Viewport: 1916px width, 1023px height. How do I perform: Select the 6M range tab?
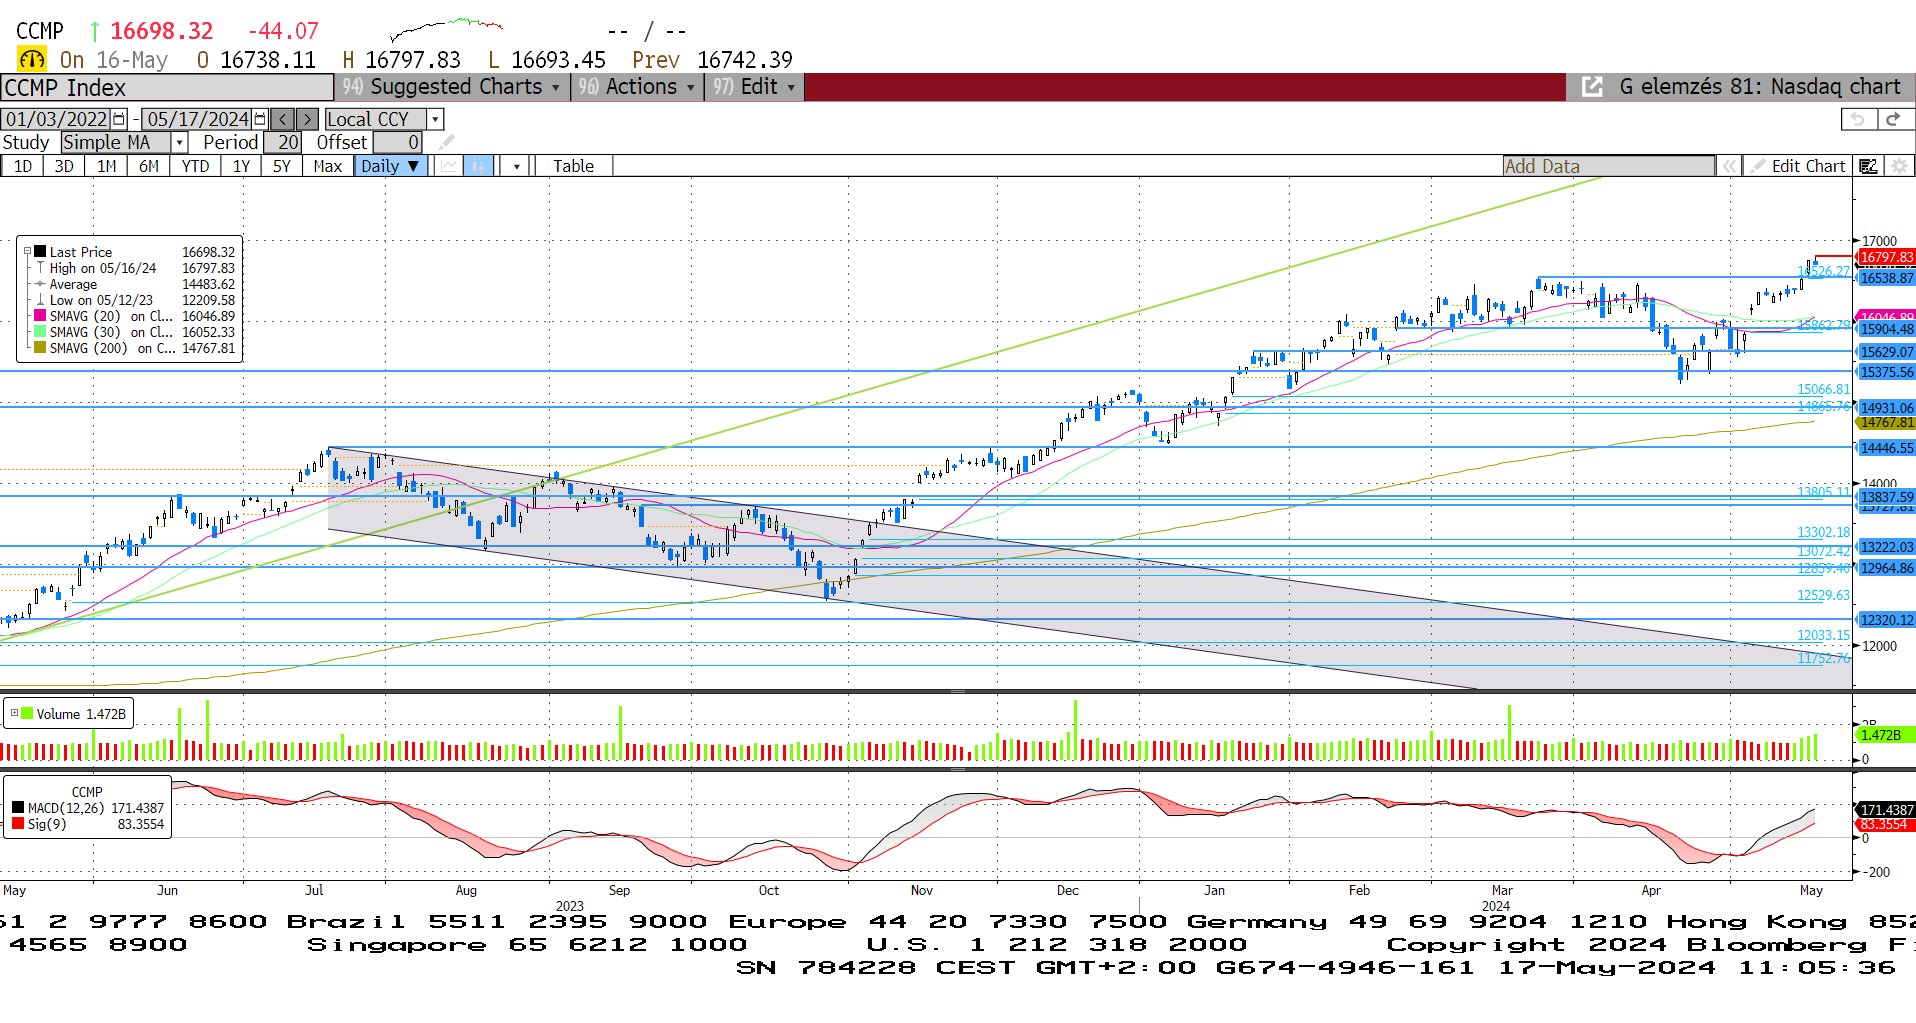[x=148, y=166]
